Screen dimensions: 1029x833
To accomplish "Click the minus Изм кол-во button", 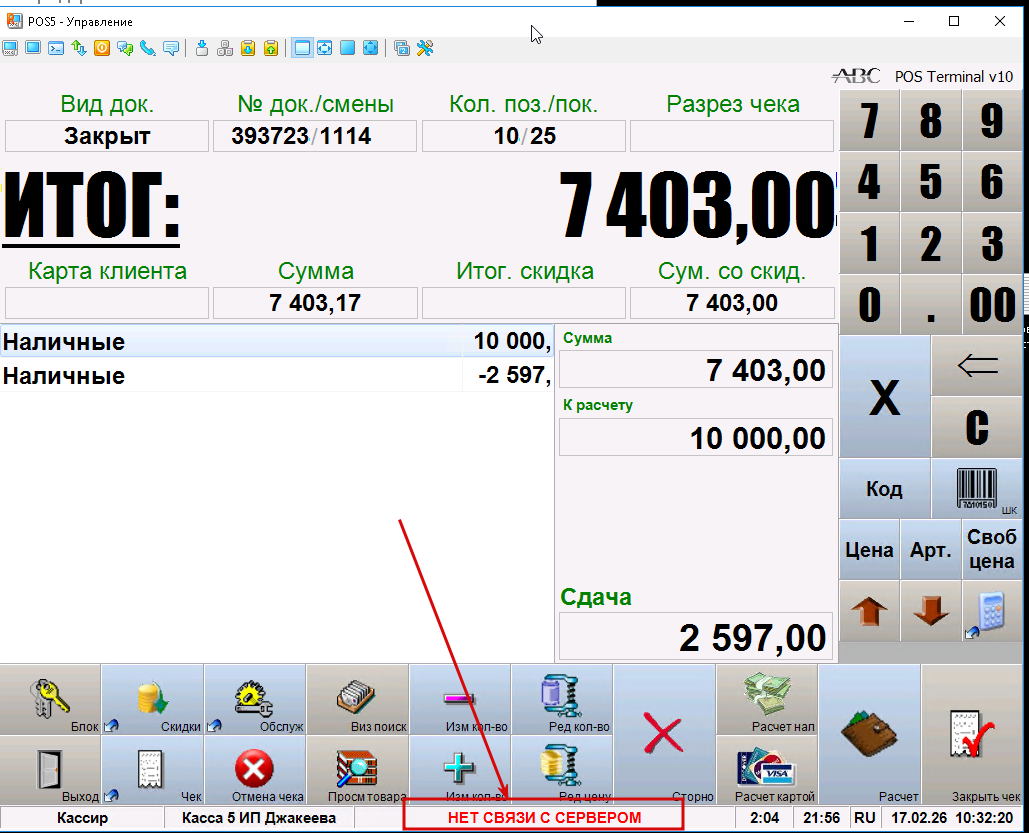I will [x=460, y=700].
